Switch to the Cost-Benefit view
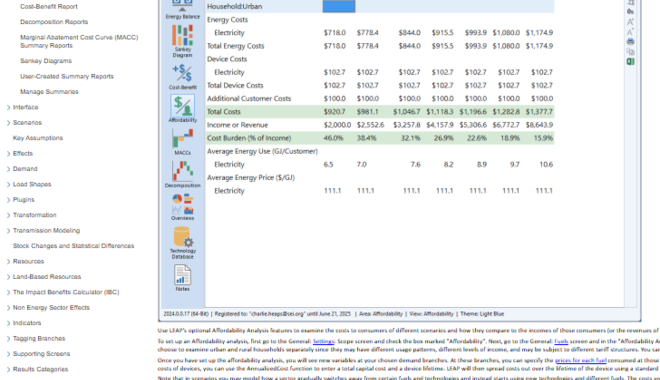The height and width of the screenshot is (380, 660). coord(182,77)
